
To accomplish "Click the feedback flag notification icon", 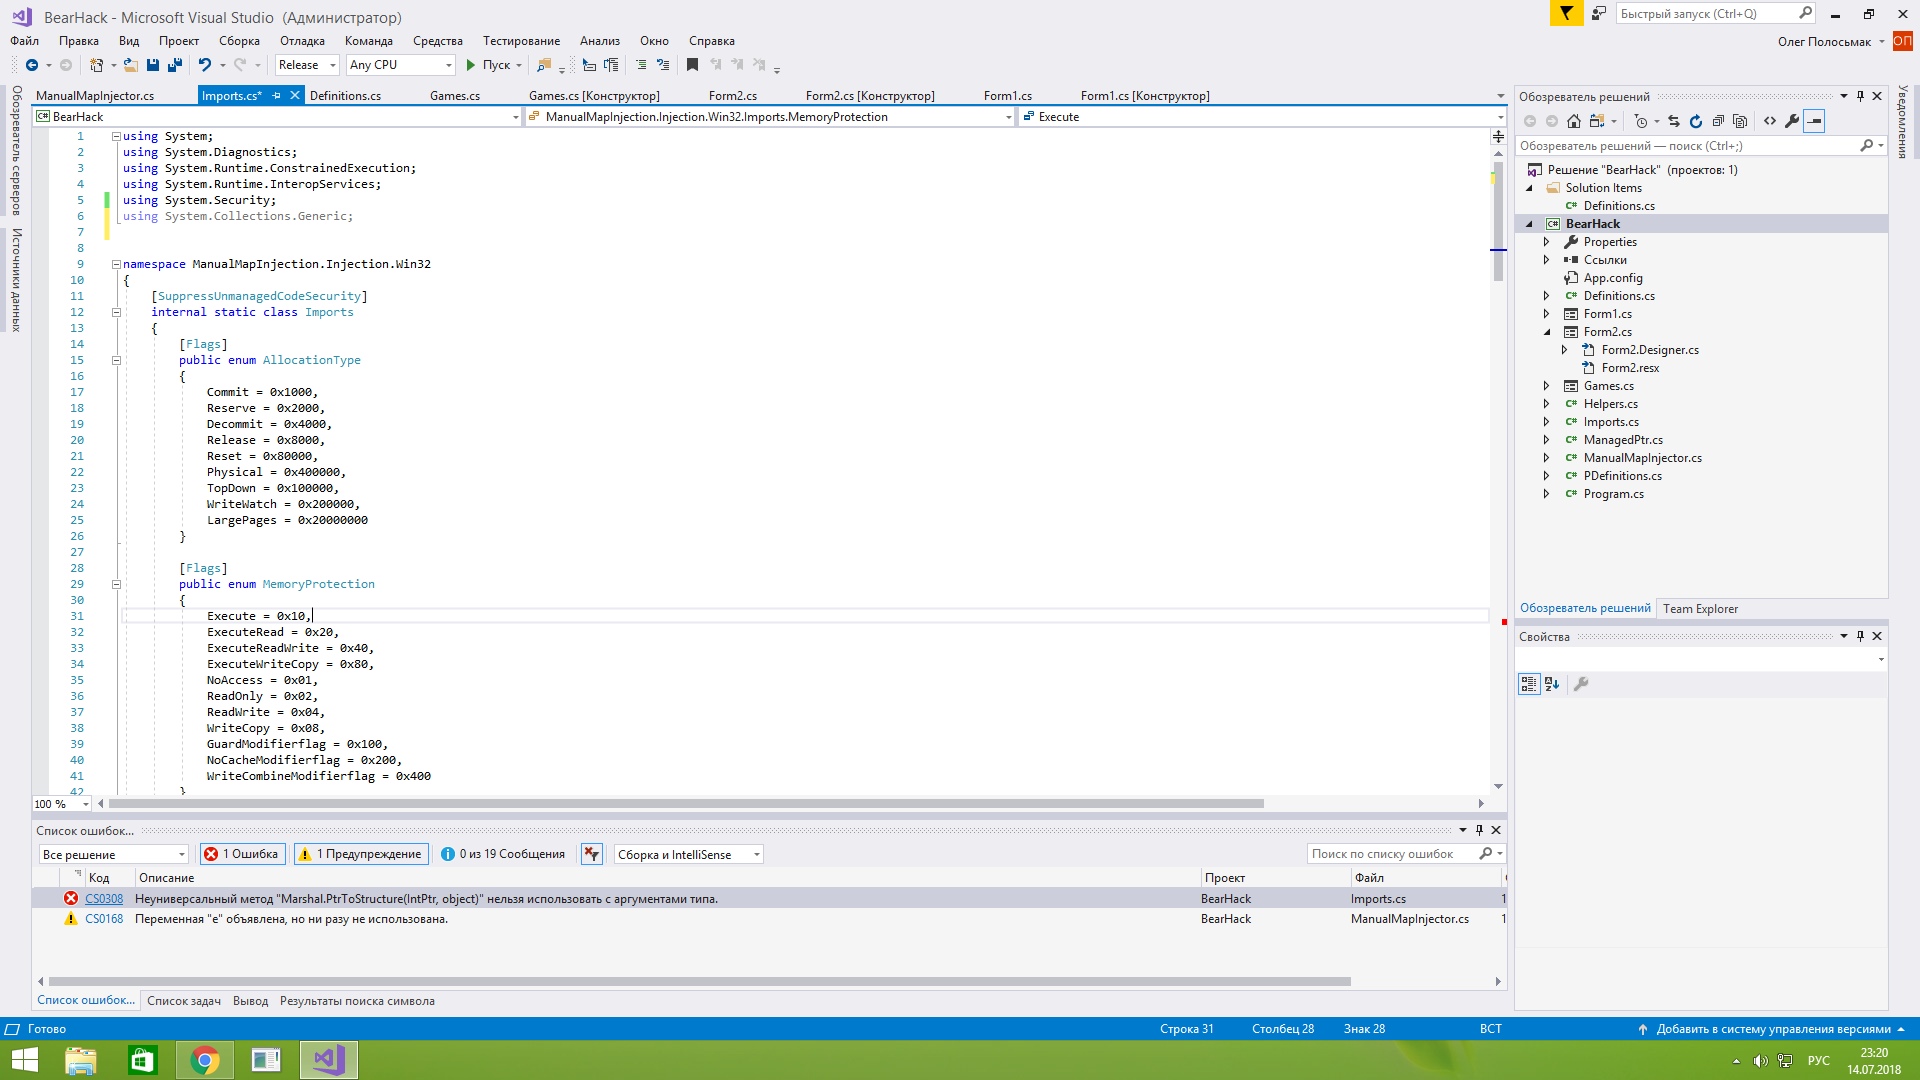I will point(1566,13).
